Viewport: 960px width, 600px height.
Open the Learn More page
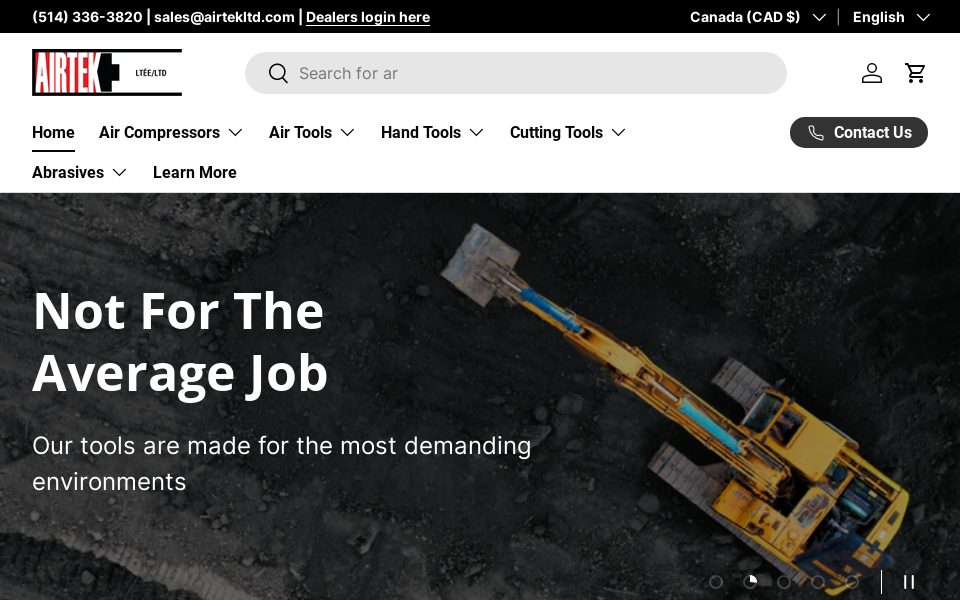coord(194,172)
